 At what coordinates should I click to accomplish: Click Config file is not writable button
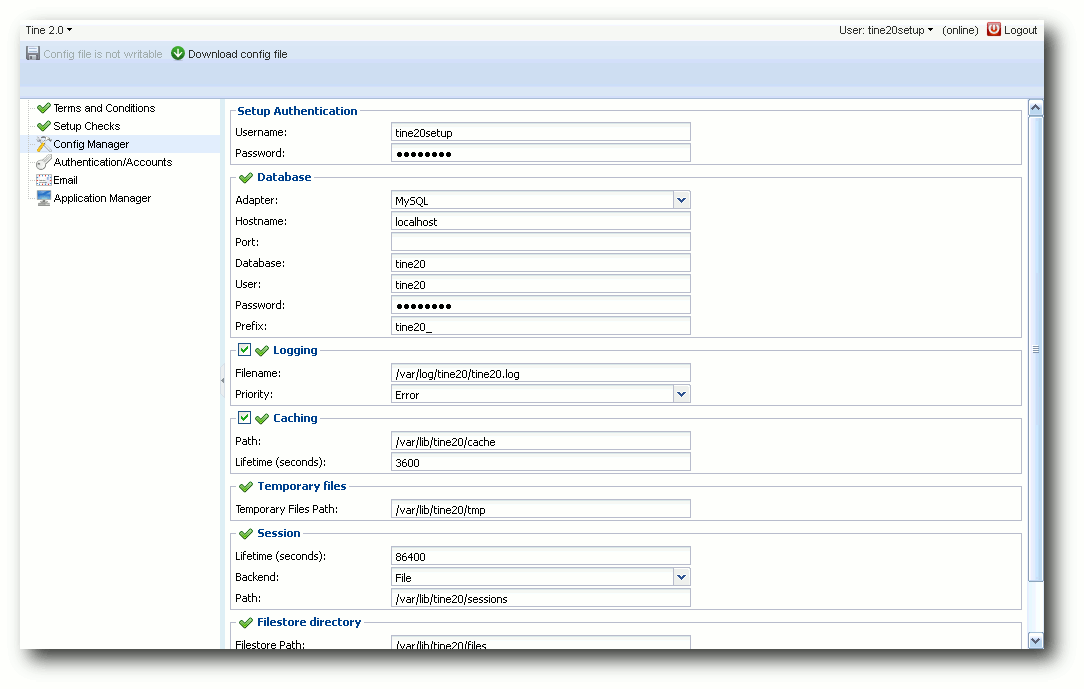coord(94,54)
